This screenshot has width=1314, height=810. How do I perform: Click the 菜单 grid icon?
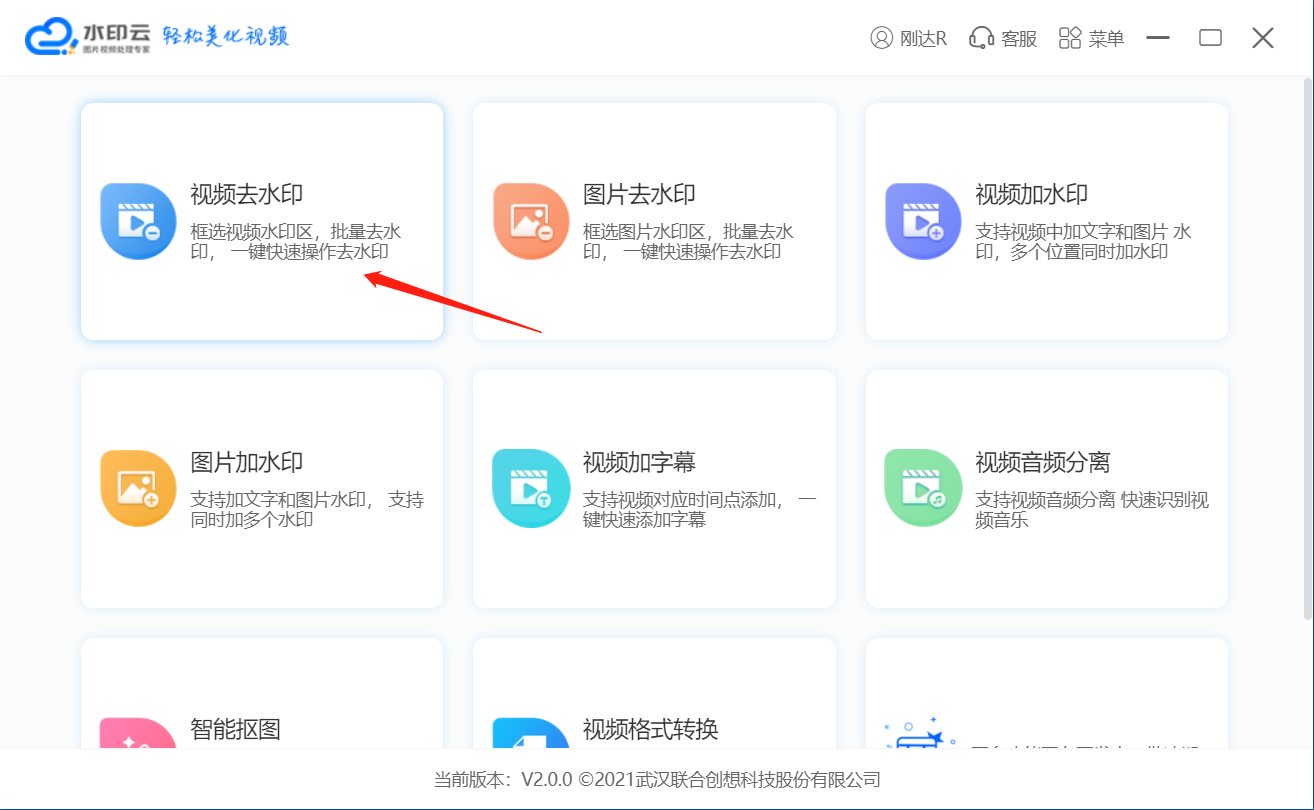(x=1070, y=38)
